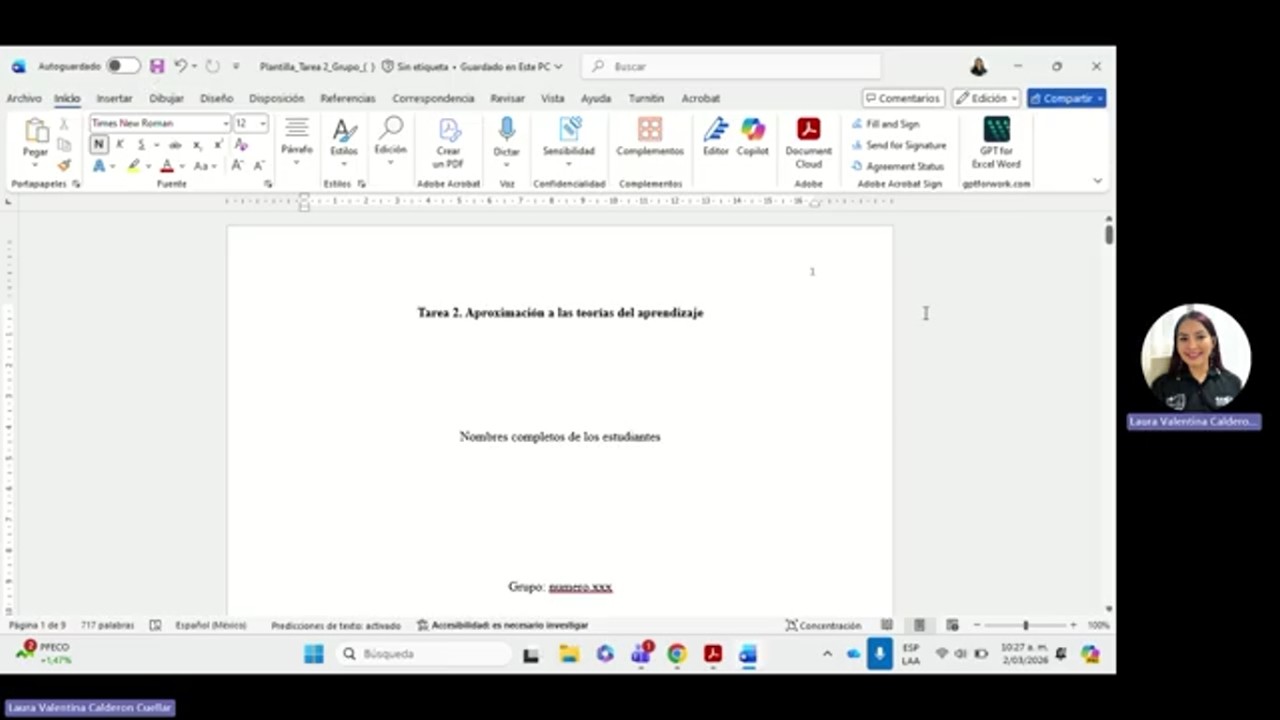
Task: Open Complementos add-ins
Action: (650, 137)
